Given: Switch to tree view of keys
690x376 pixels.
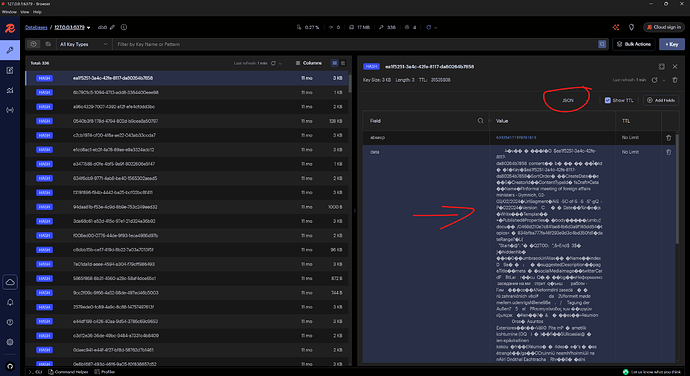Looking at the screenshot, I should coord(343,63).
